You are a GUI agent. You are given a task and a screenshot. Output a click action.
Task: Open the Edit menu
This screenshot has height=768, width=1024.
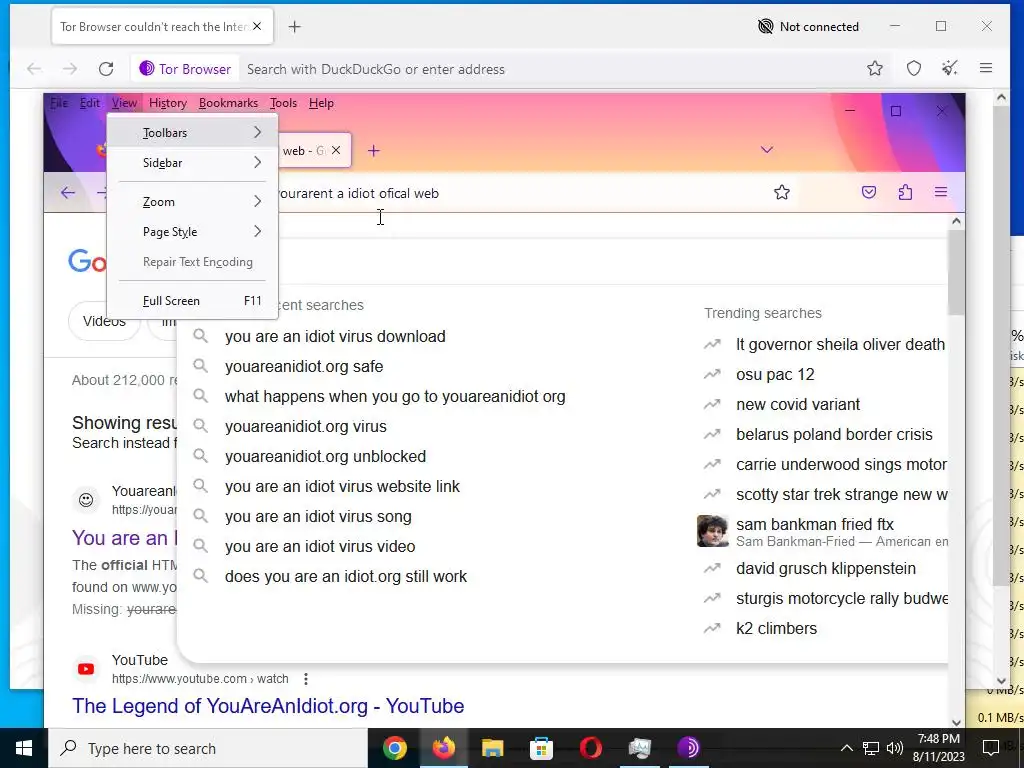(89, 103)
